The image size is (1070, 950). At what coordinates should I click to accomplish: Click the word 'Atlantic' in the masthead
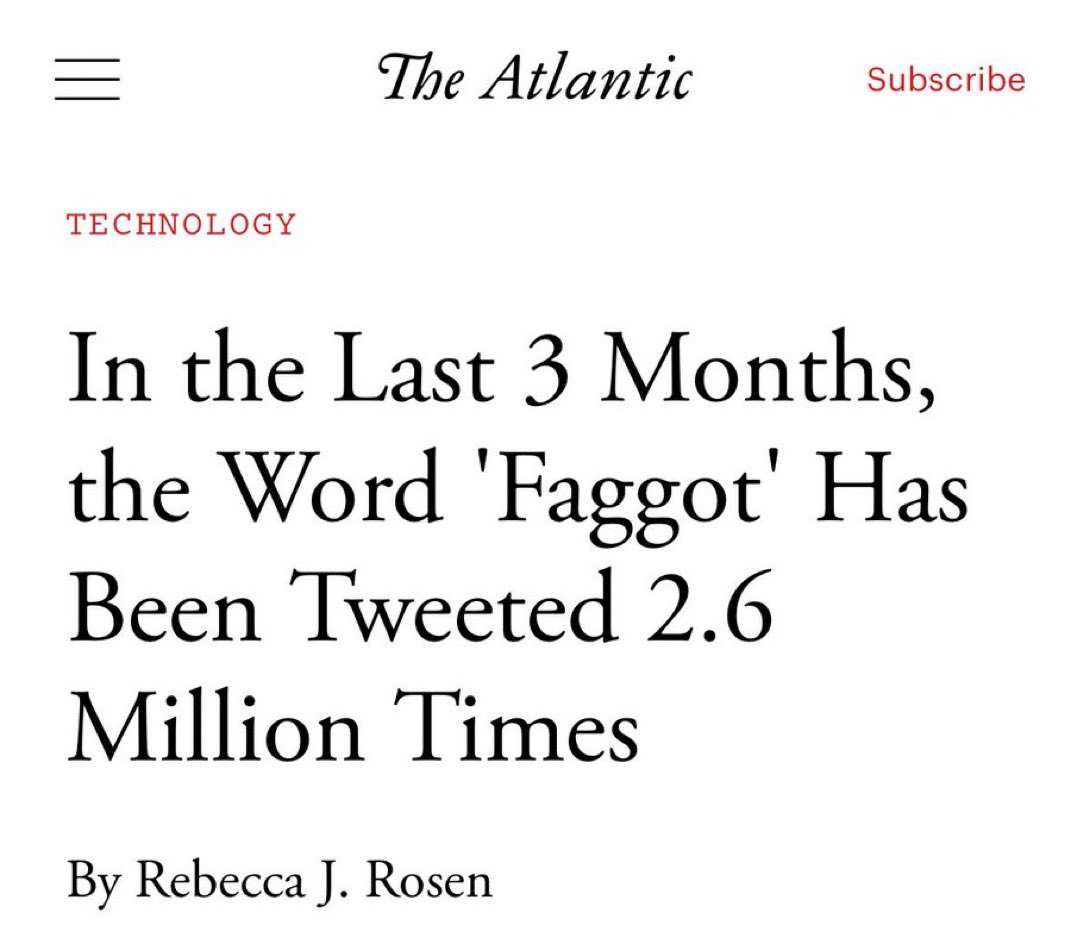585,78
